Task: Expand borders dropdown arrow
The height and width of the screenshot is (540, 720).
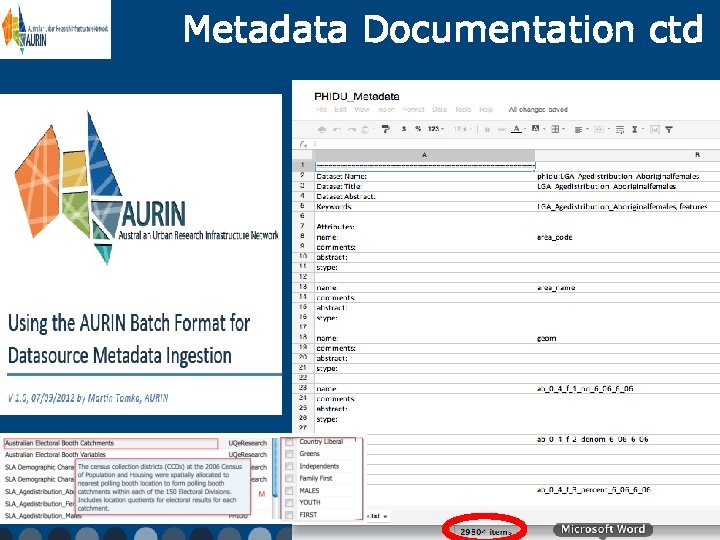Action: (563, 129)
